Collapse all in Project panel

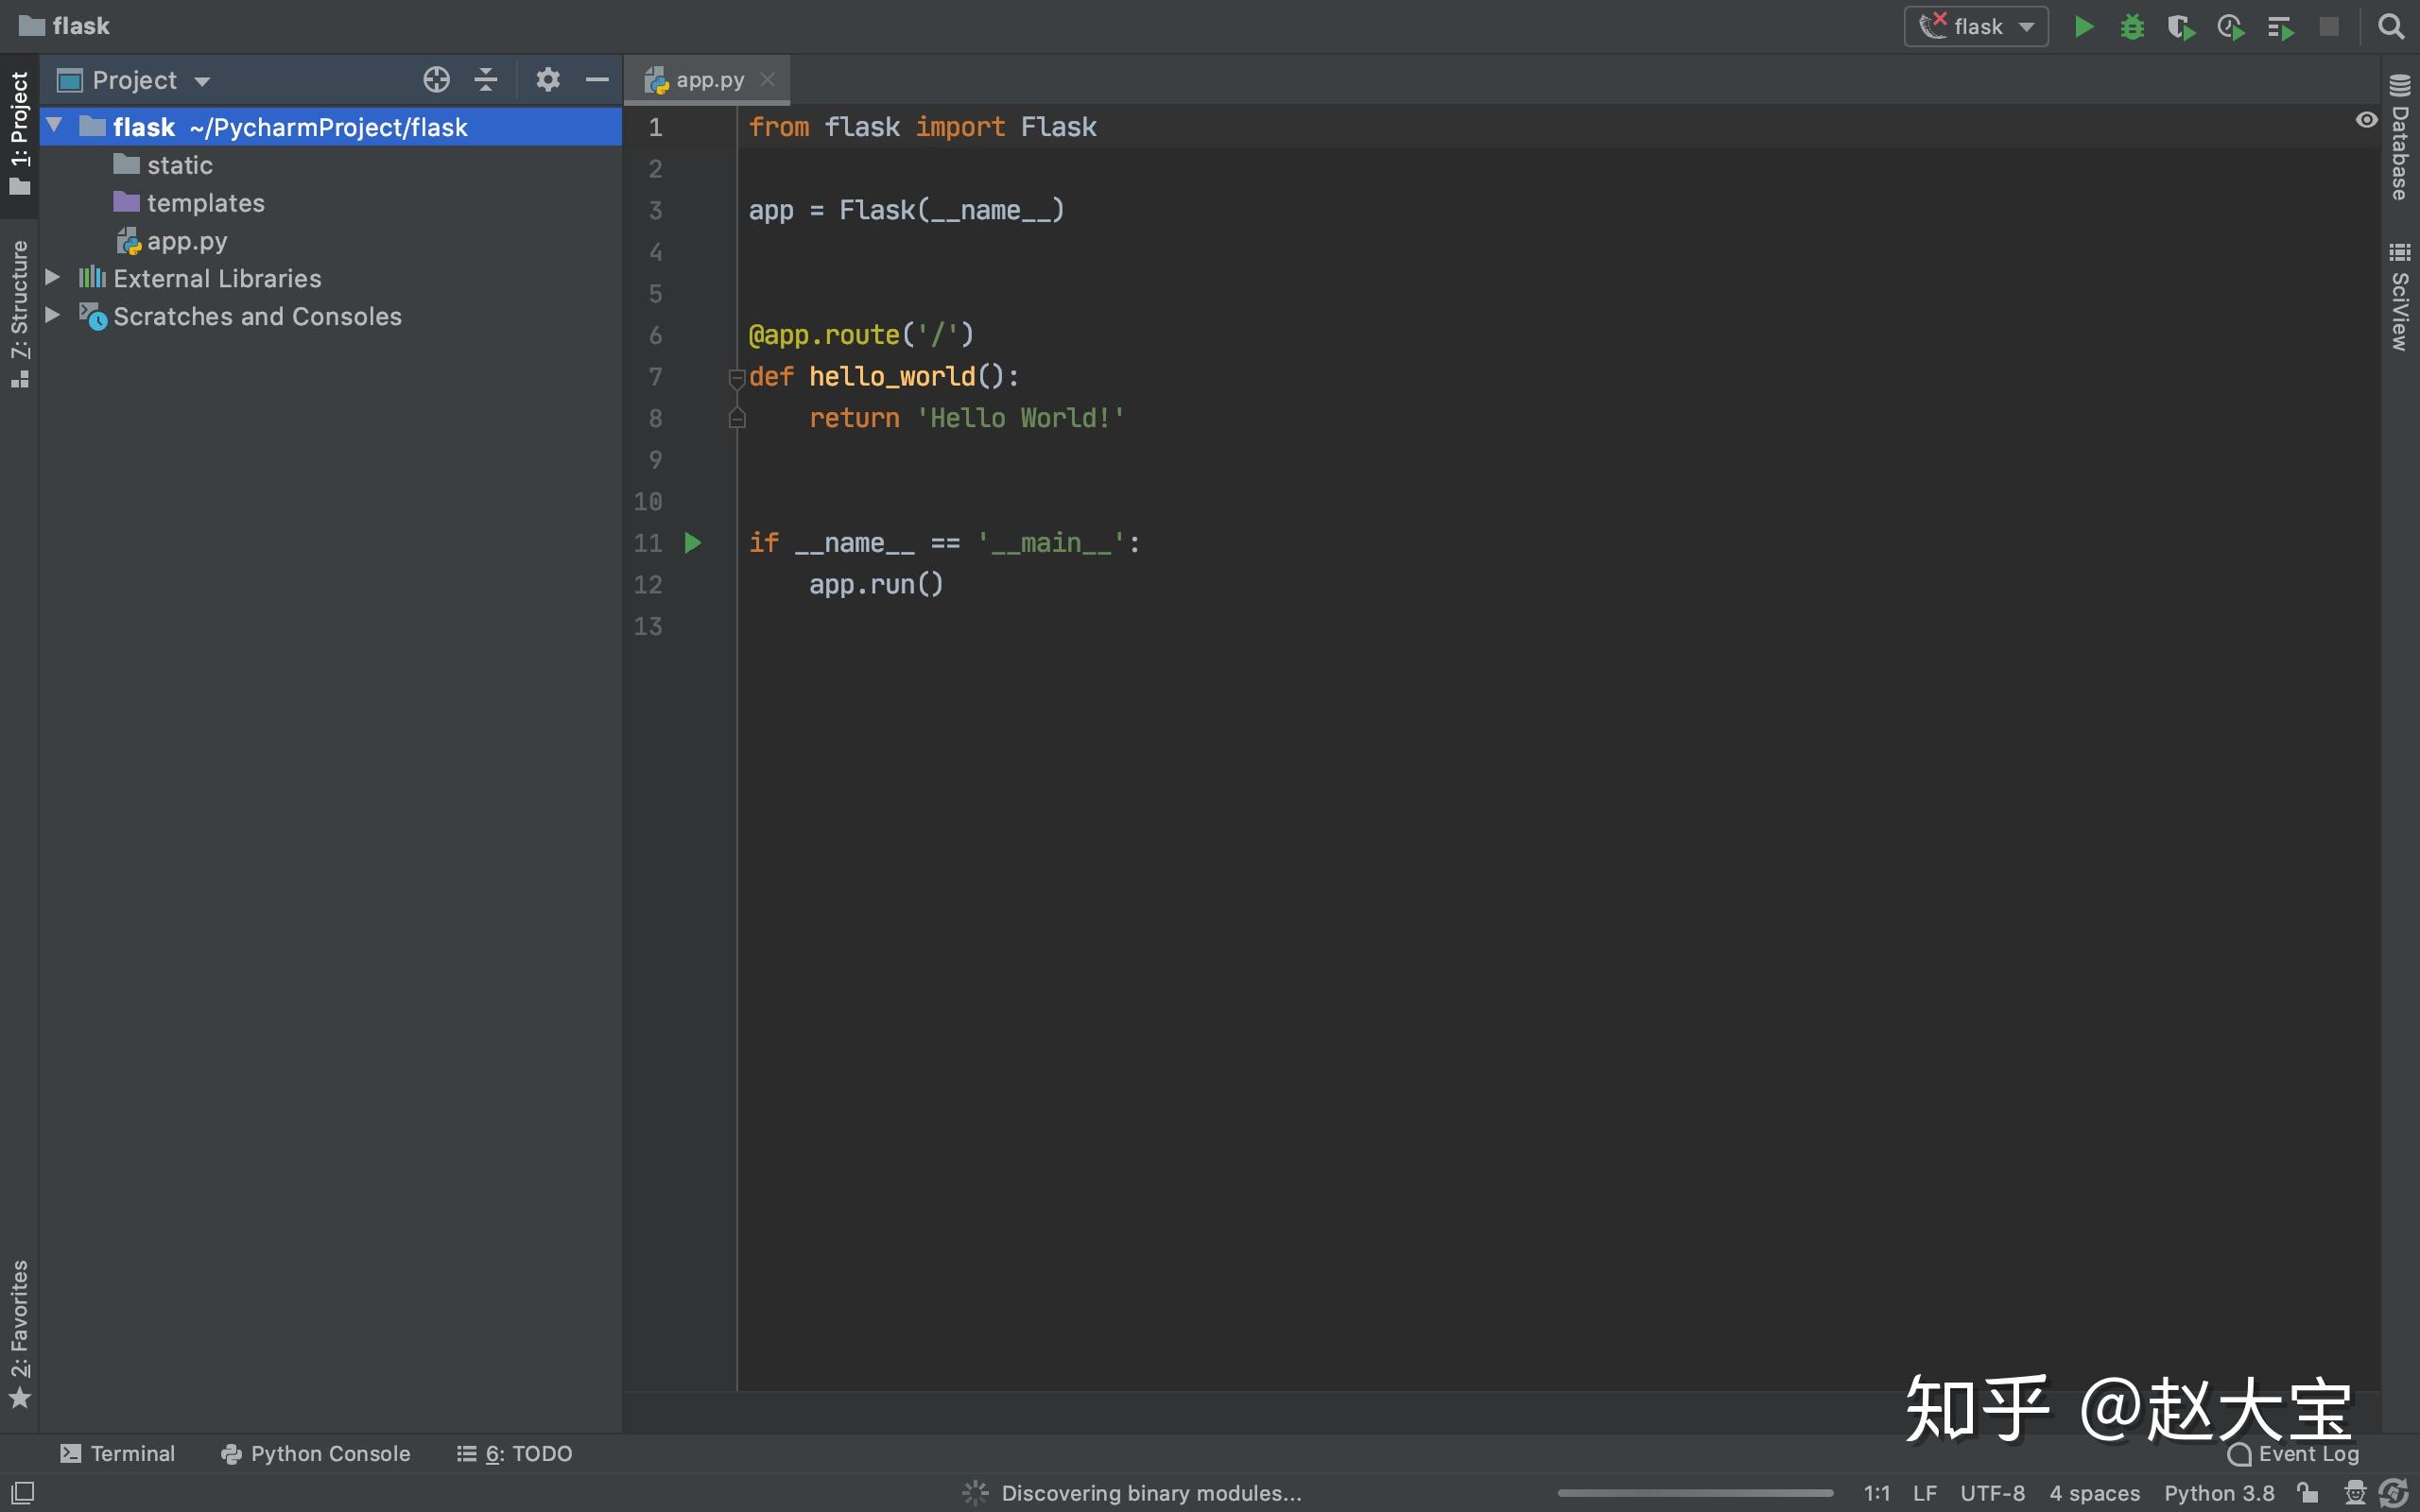(486, 80)
